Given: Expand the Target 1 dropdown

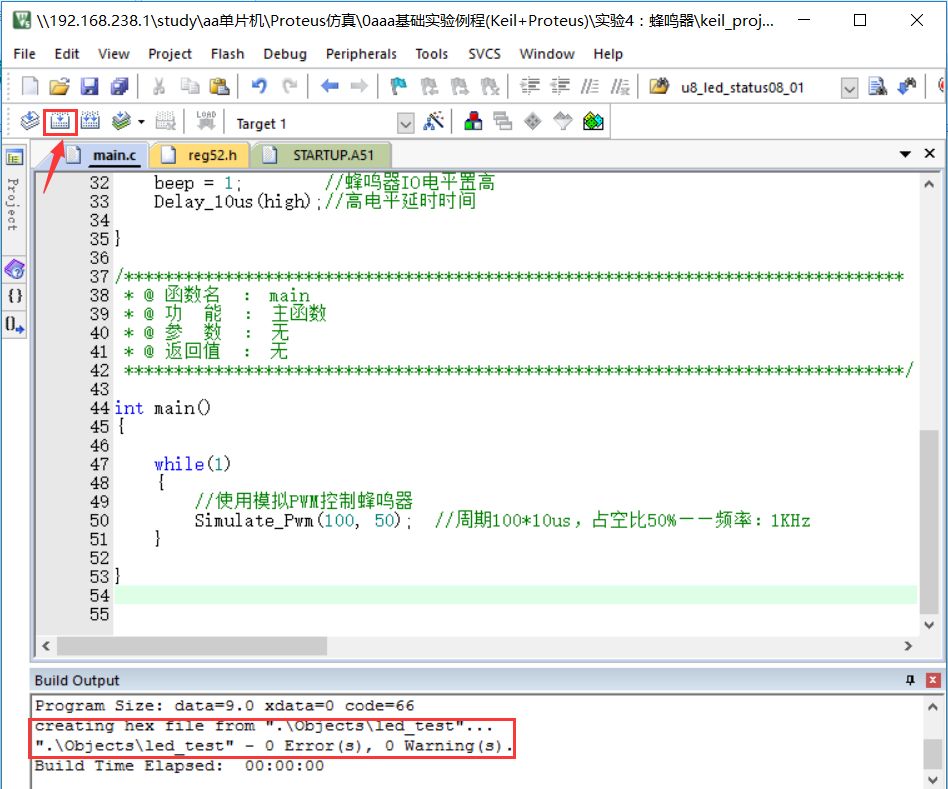Looking at the screenshot, I should tap(406, 124).
